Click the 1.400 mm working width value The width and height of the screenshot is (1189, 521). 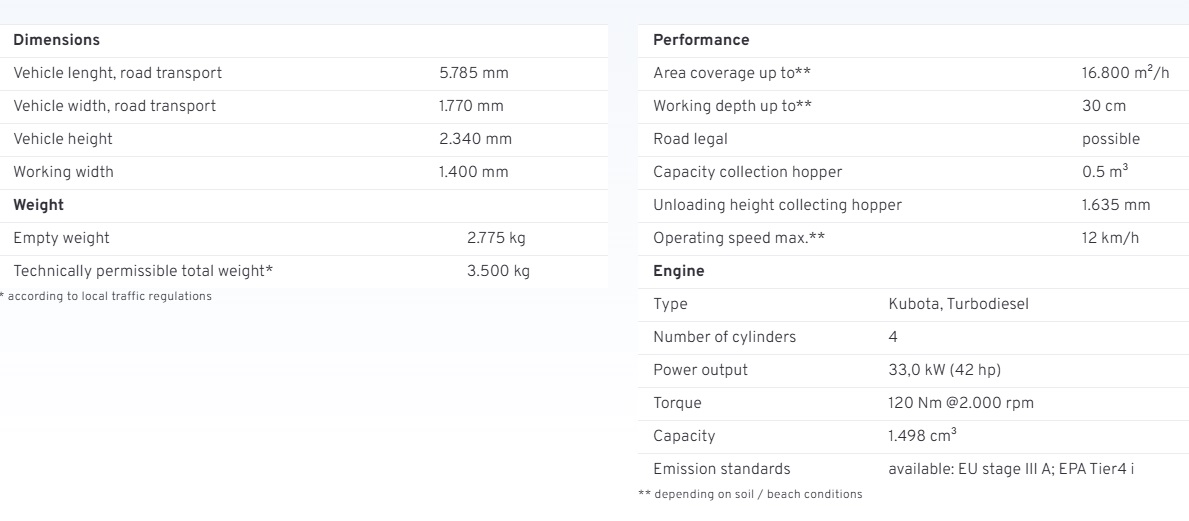(474, 172)
